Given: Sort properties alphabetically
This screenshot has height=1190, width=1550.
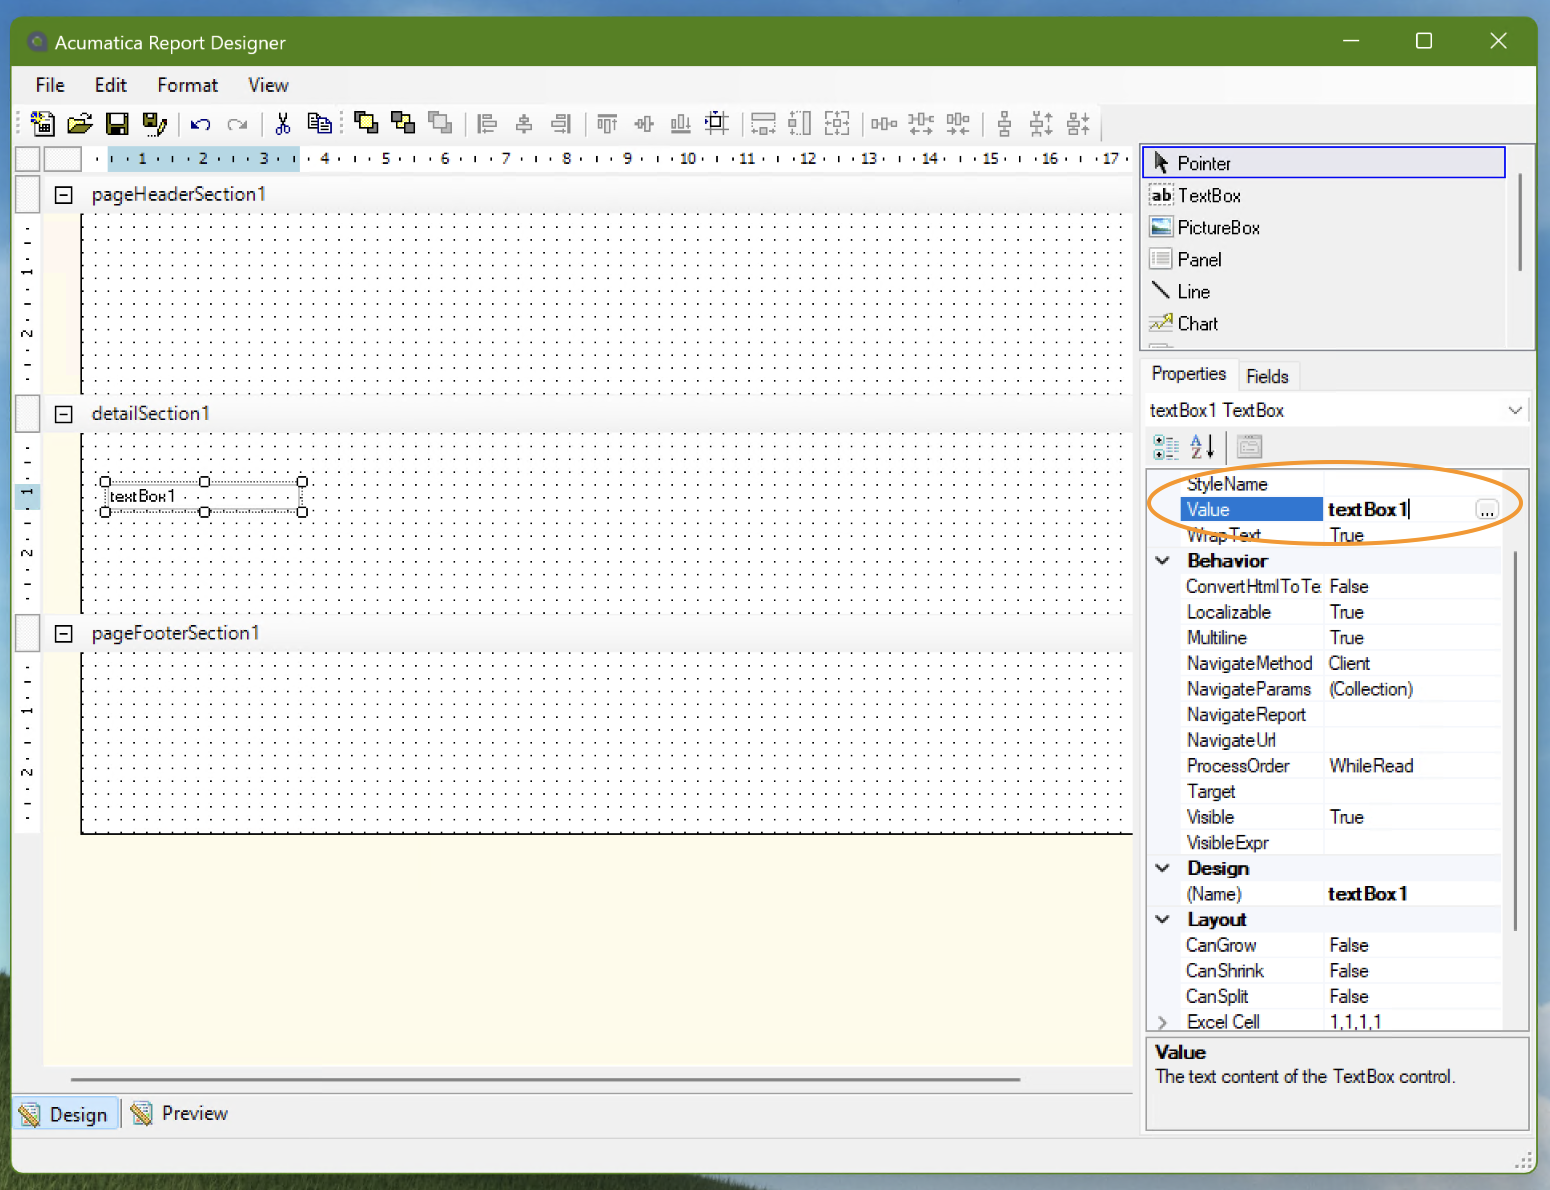Looking at the screenshot, I should coord(1201,447).
